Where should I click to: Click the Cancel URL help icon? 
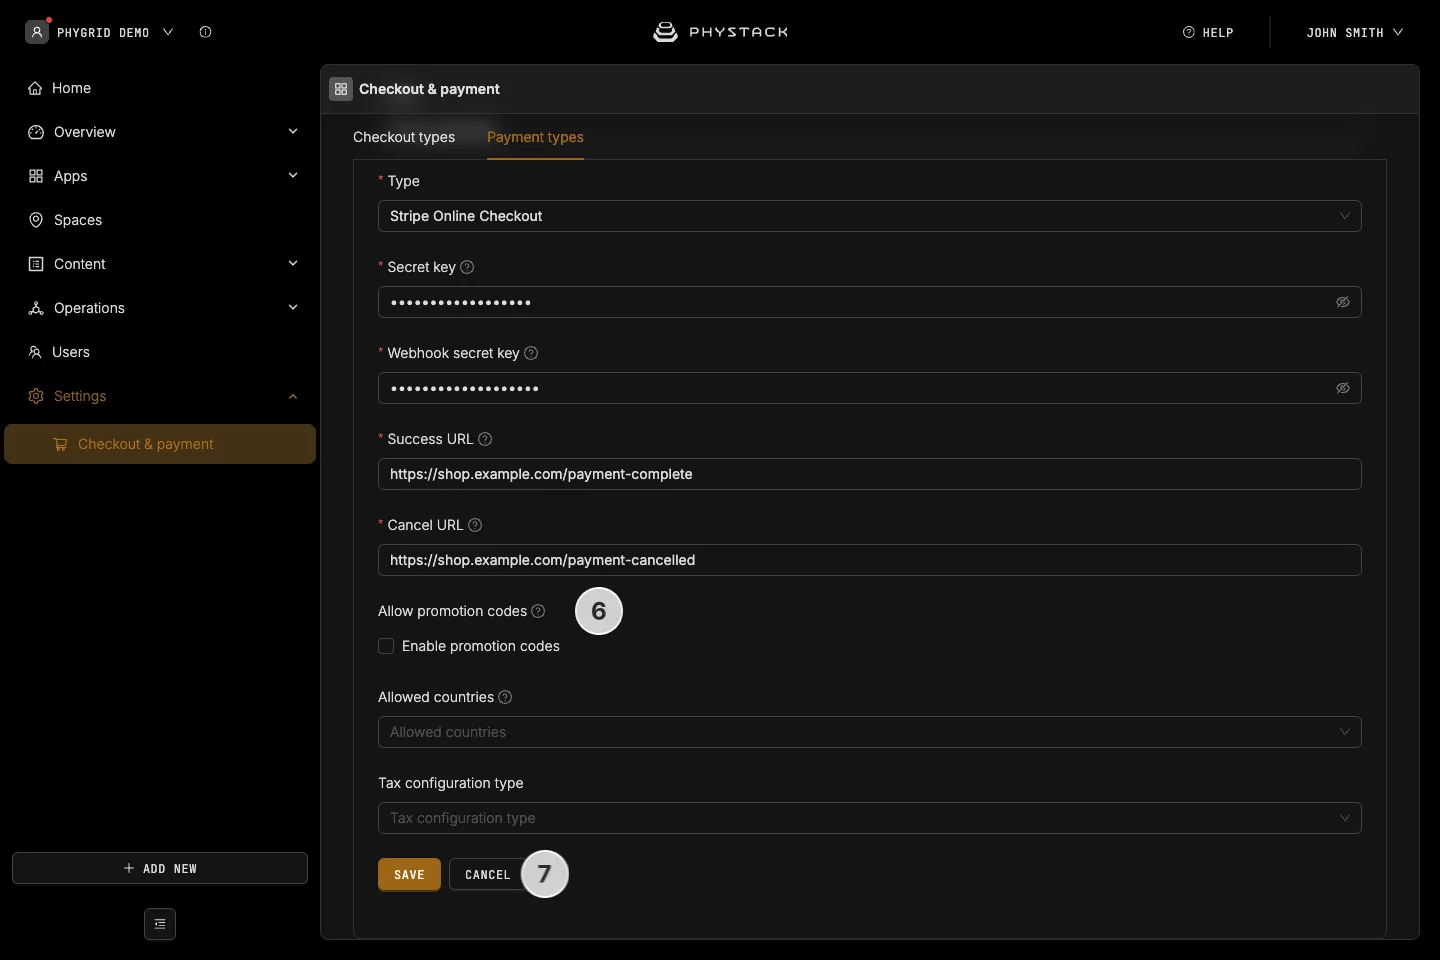[475, 525]
